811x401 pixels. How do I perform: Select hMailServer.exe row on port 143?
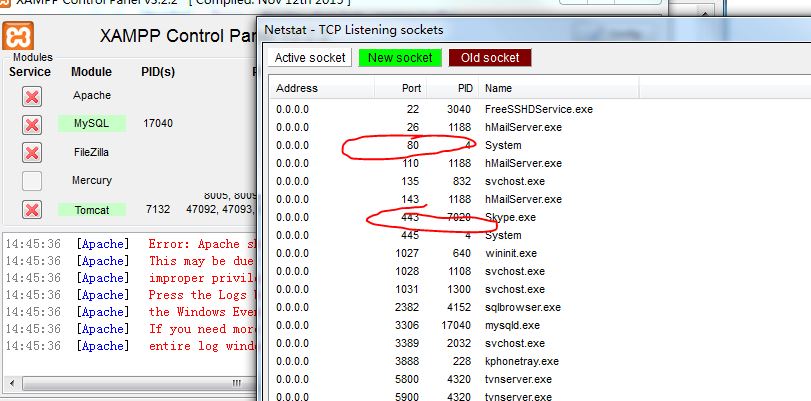point(538,199)
